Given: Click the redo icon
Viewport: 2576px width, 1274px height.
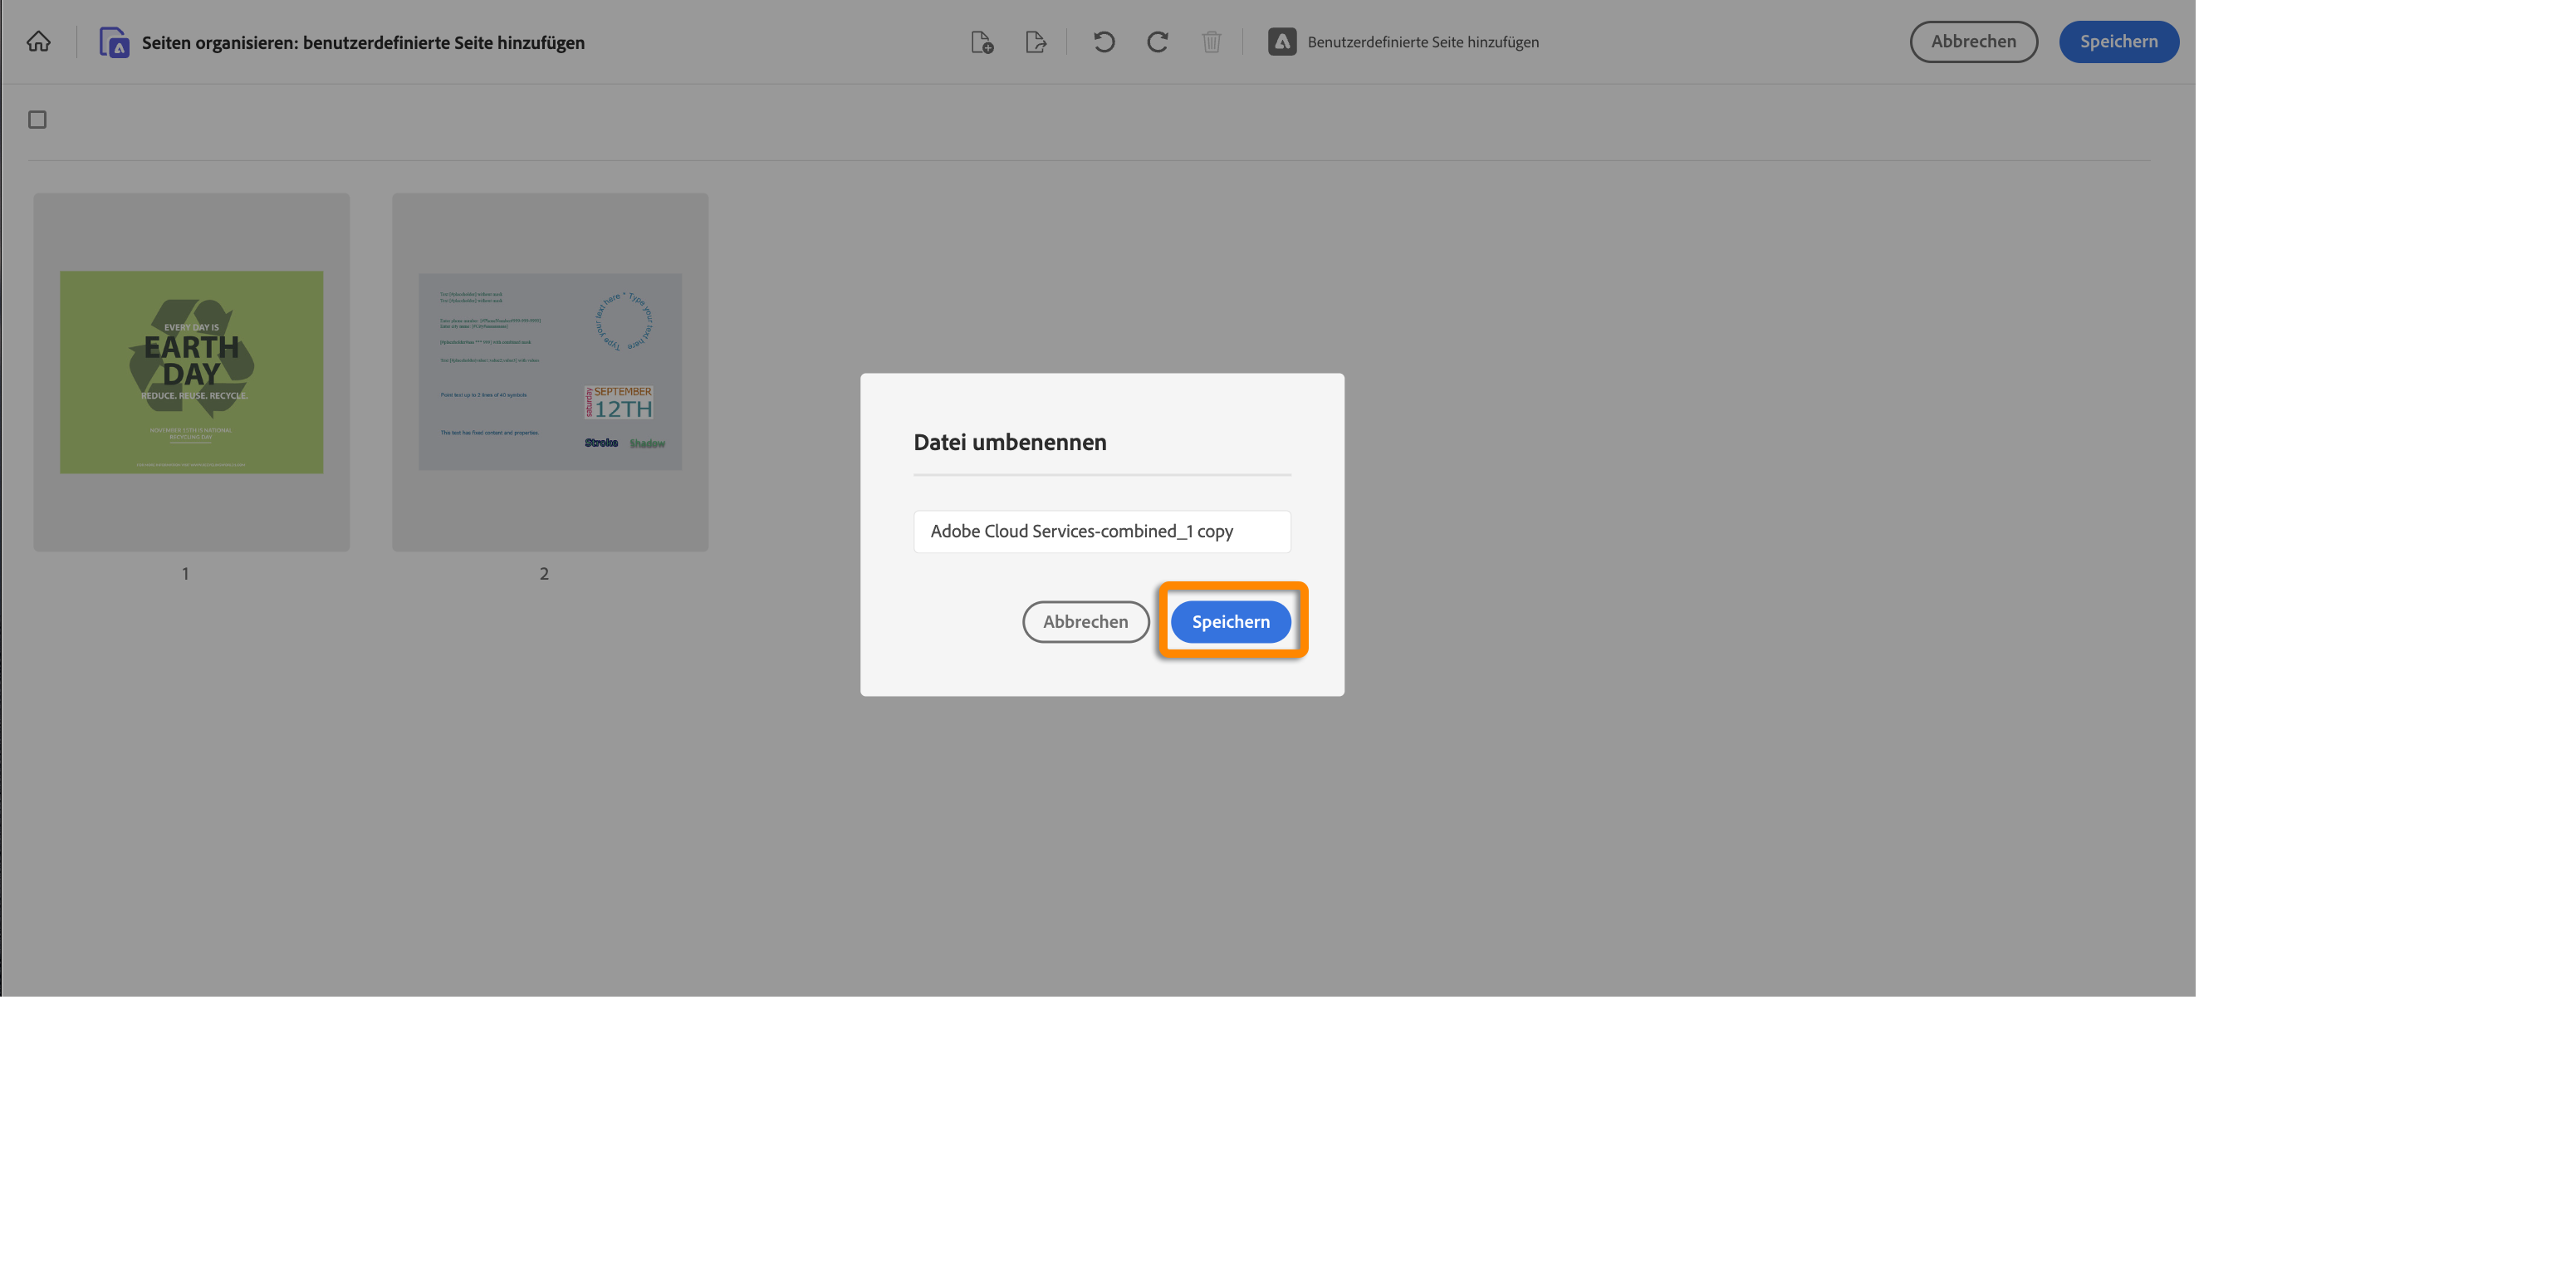Looking at the screenshot, I should pyautogui.click(x=1157, y=41).
